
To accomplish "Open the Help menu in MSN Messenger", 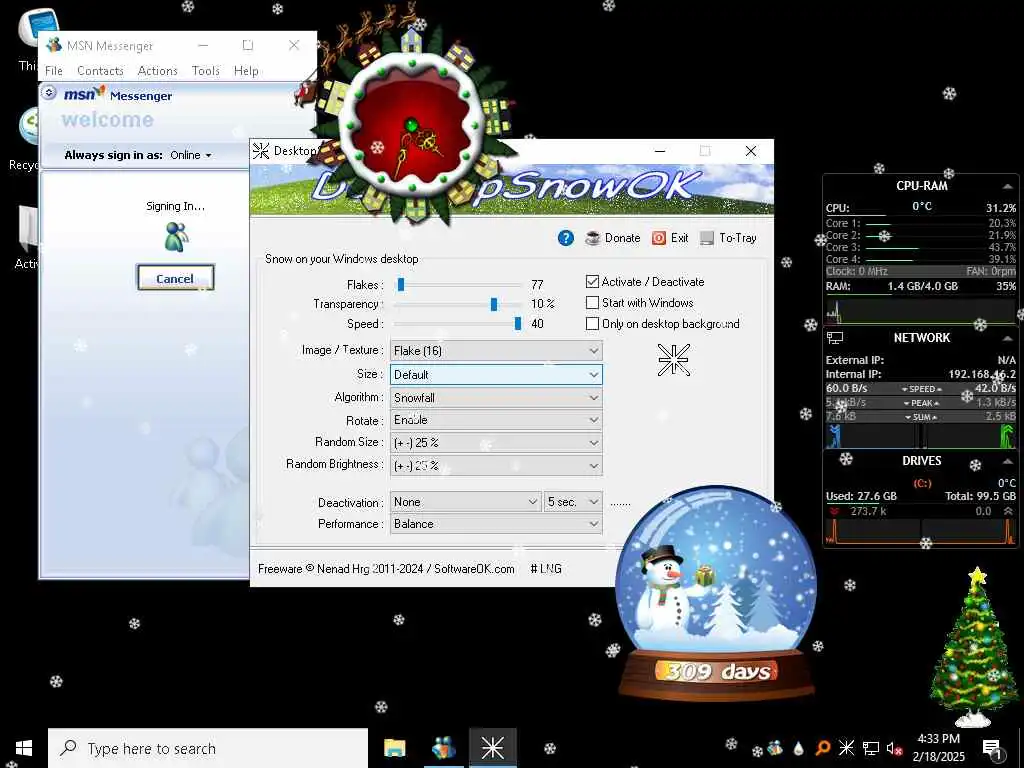I will [x=246, y=71].
